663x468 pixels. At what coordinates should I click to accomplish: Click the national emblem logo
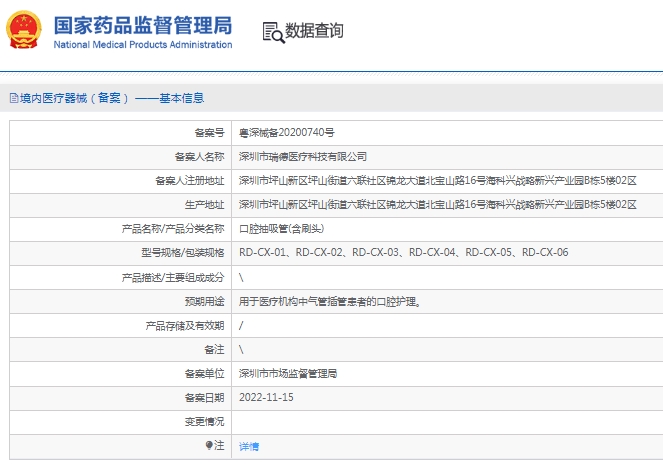click(24, 30)
